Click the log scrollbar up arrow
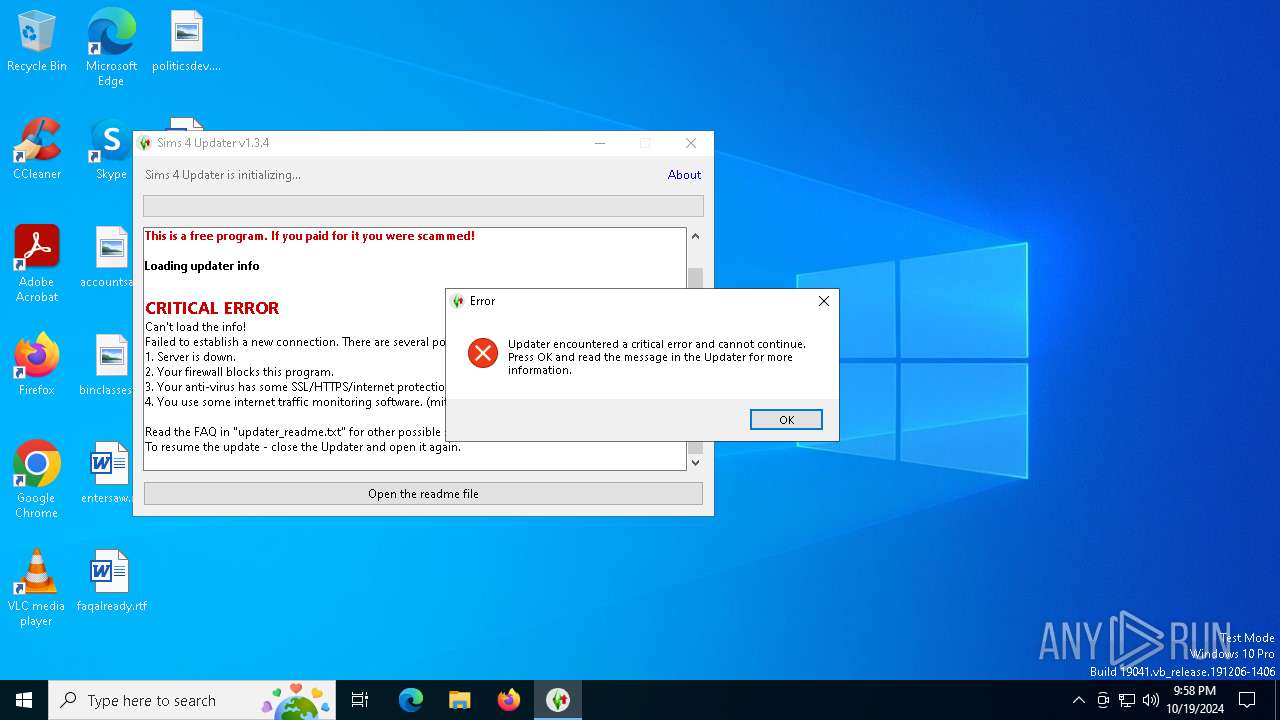Viewport: 1280px width, 720px height. pos(695,236)
